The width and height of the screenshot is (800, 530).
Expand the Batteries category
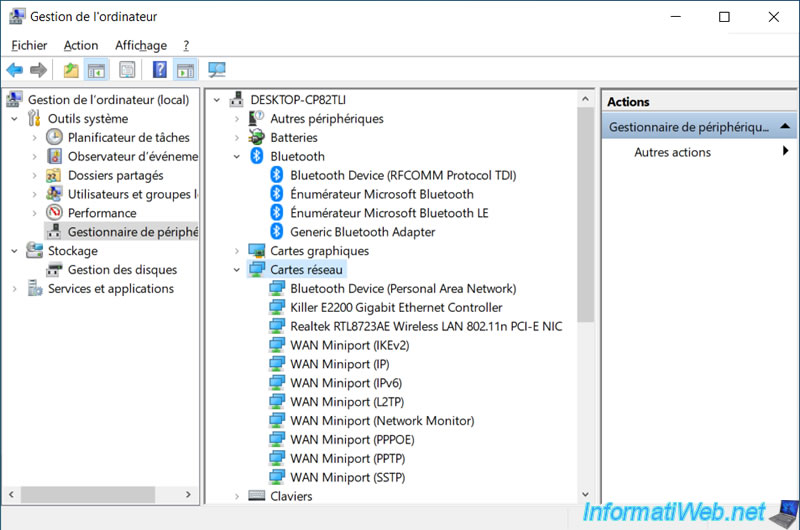tap(237, 138)
